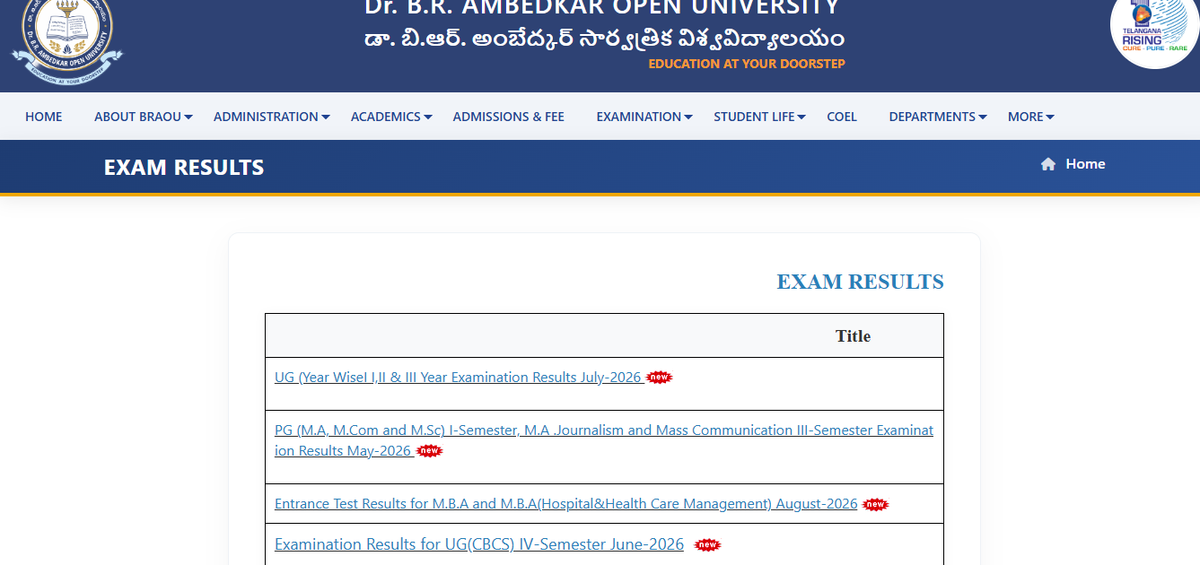Click the home icon in breadcrumb
The image size is (1200, 565).
click(x=1048, y=164)
